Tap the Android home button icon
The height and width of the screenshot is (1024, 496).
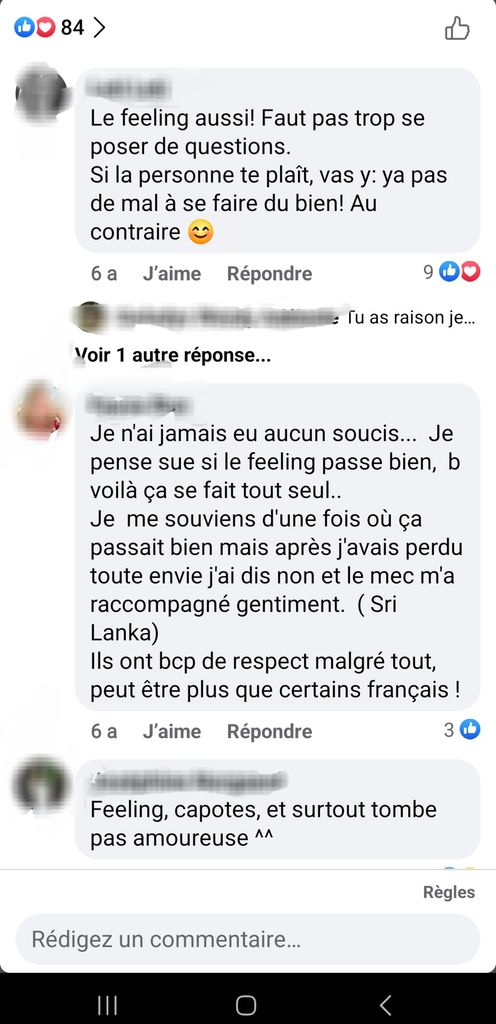pyautogui.click(x=246, y=1004)
